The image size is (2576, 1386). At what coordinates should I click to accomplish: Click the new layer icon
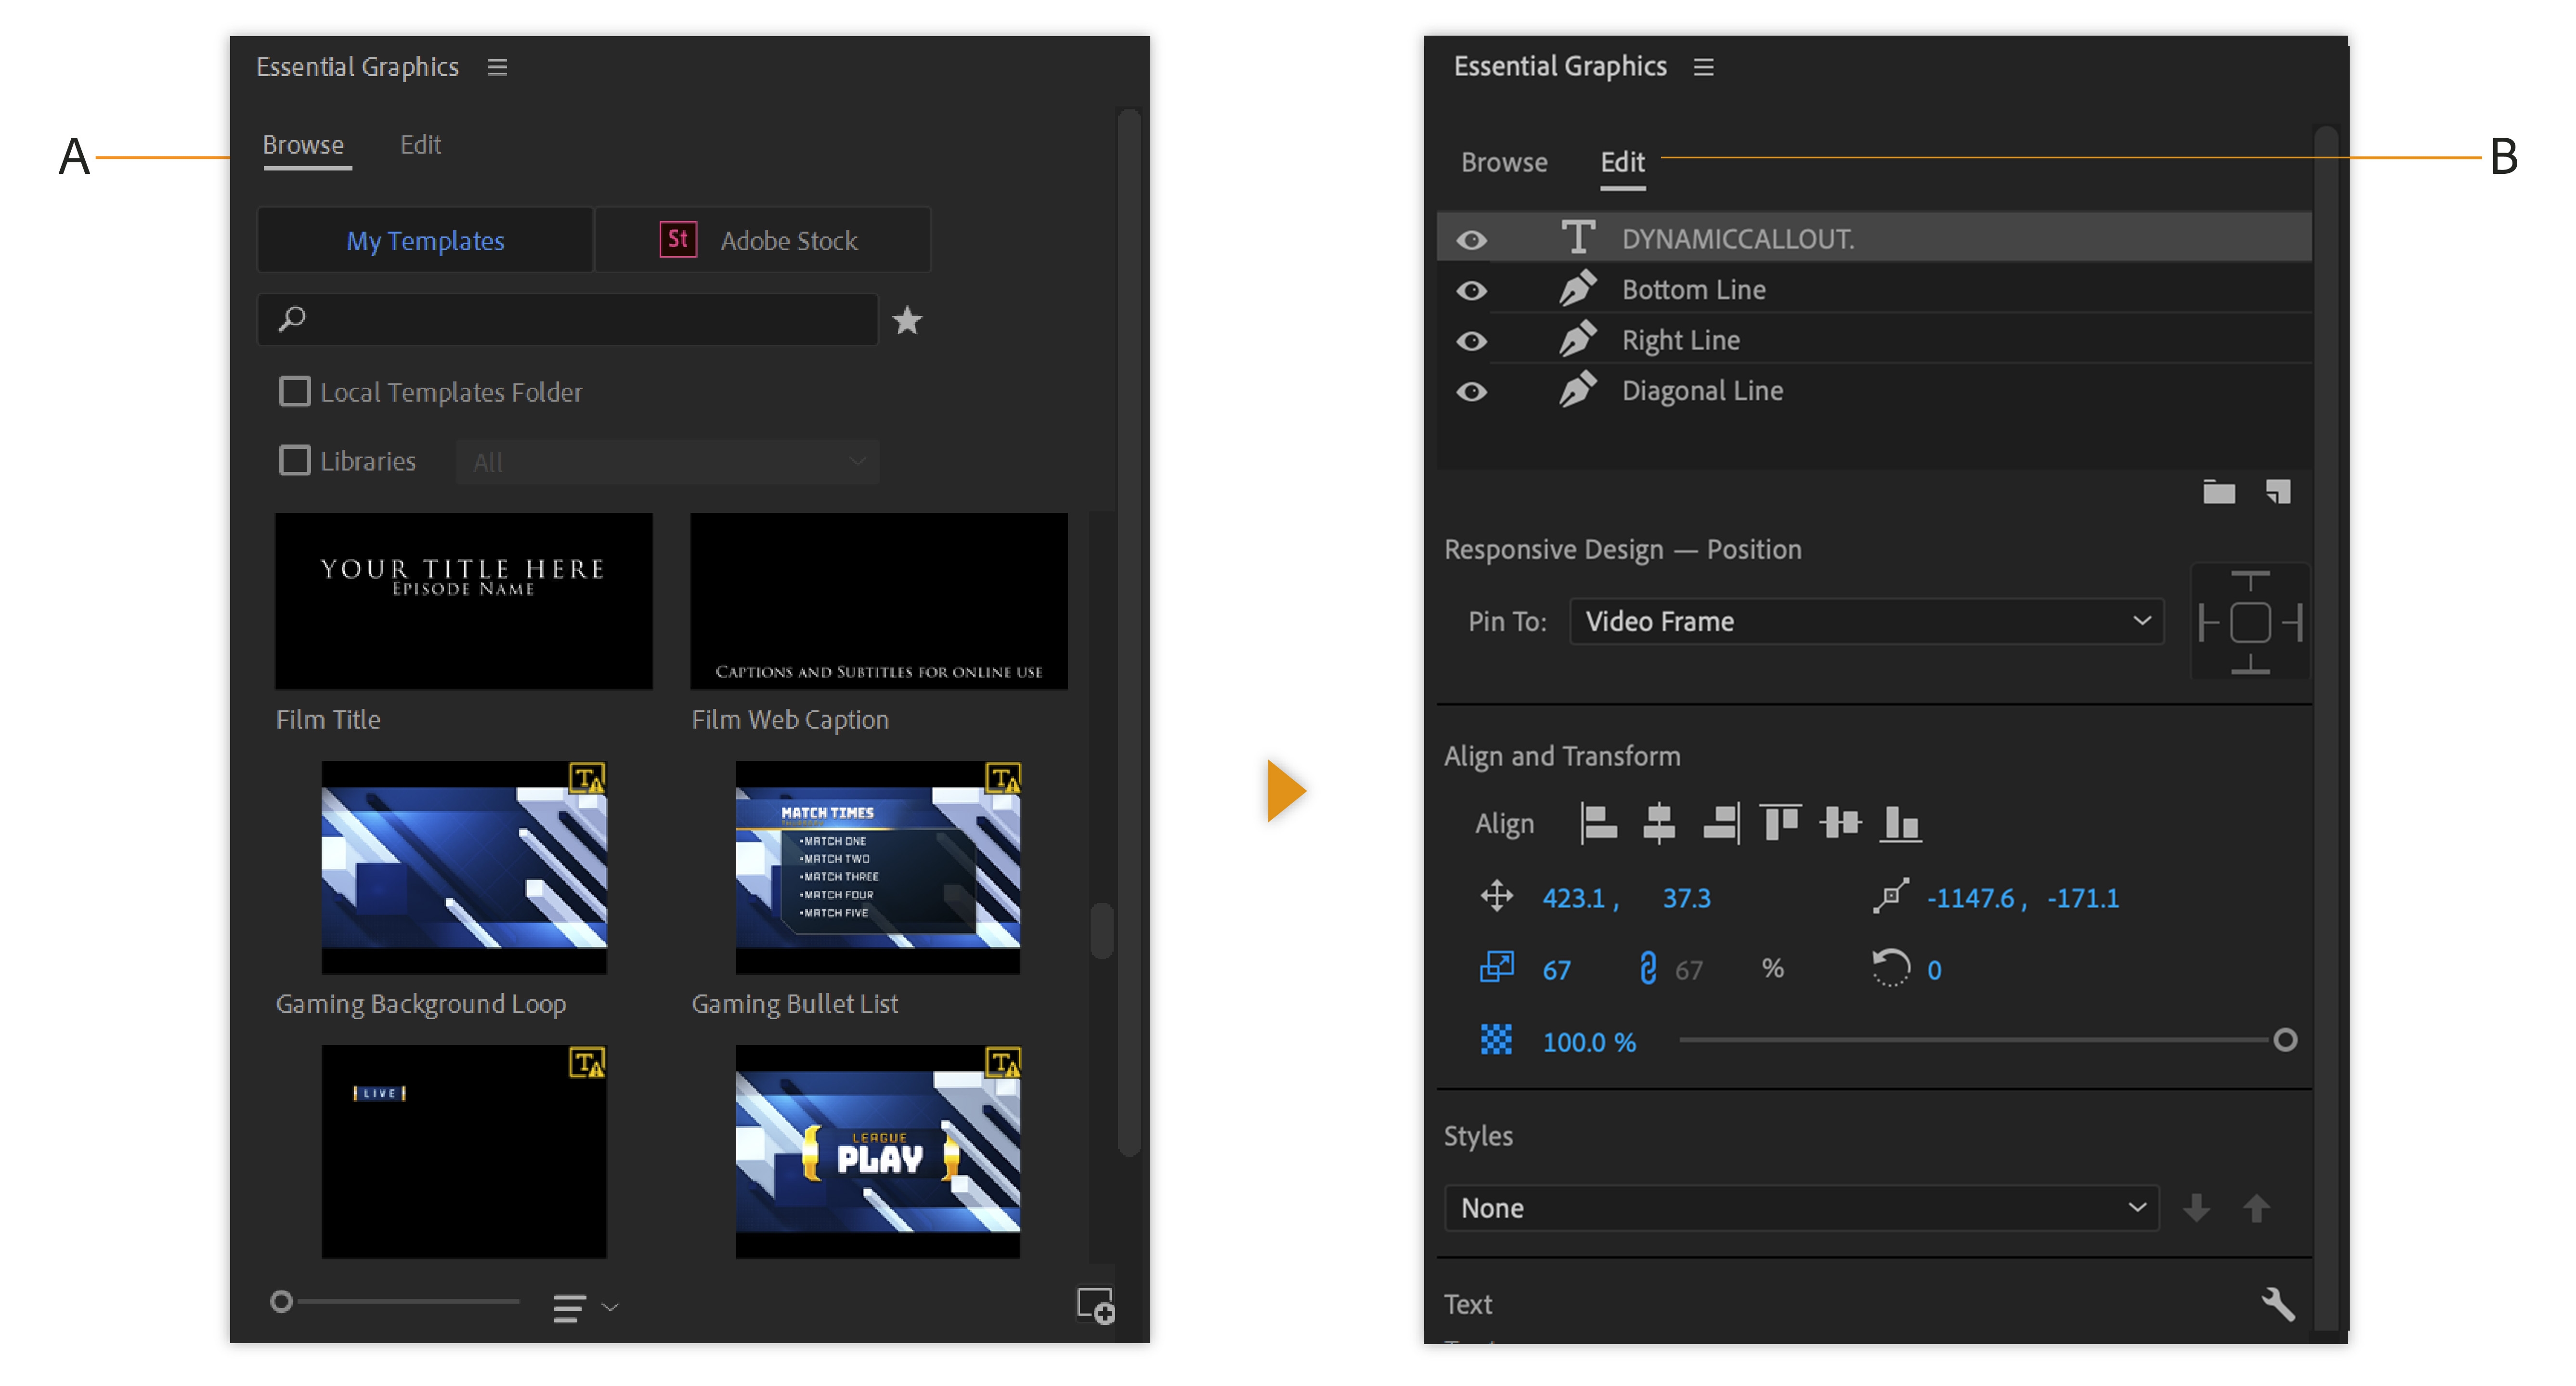click(x=2277, y=491)
